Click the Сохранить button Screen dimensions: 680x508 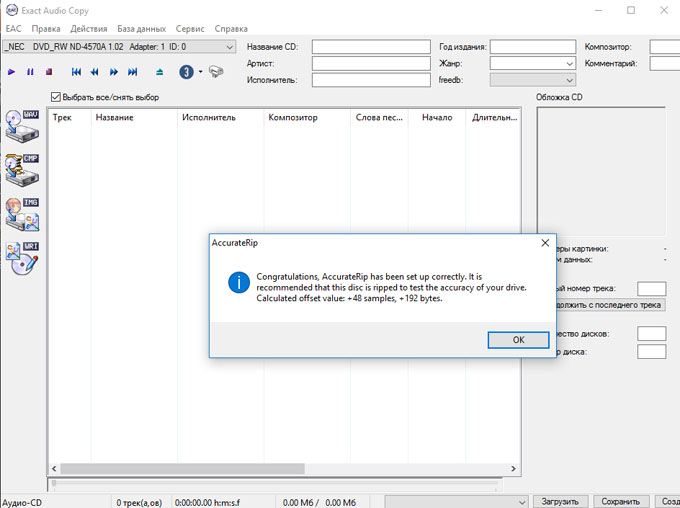point(620,501)
